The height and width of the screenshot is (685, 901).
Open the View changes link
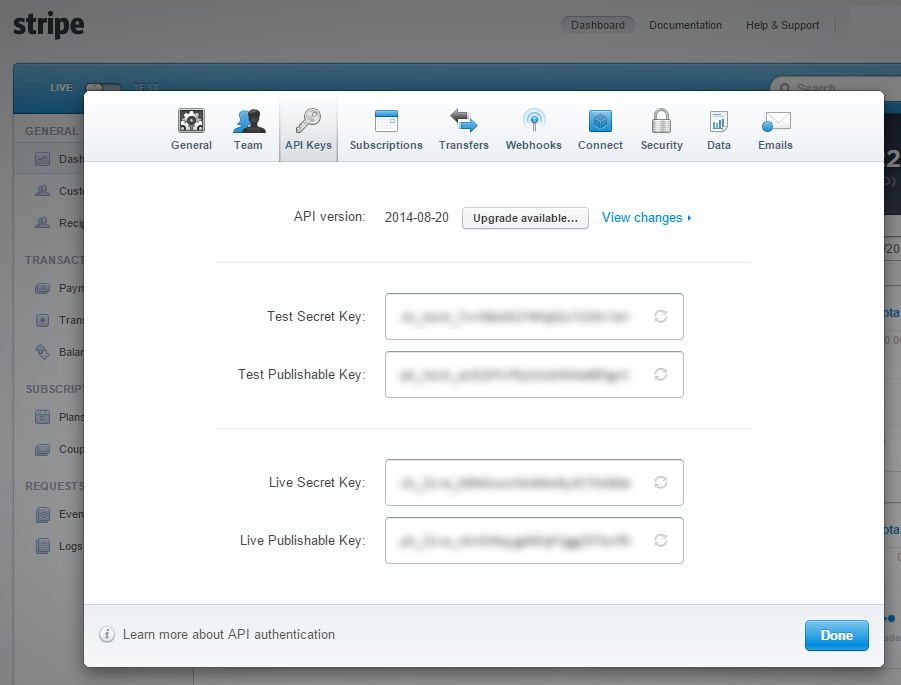pos(646,218)
